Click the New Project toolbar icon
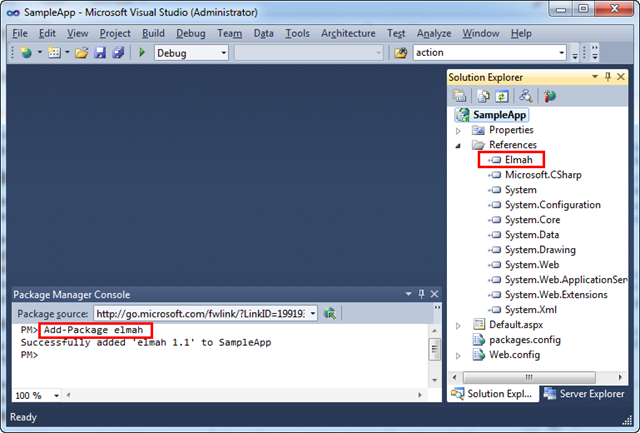The height and width of the screenshot is (433, 640). pyautogui.click(x=26, y=53)
